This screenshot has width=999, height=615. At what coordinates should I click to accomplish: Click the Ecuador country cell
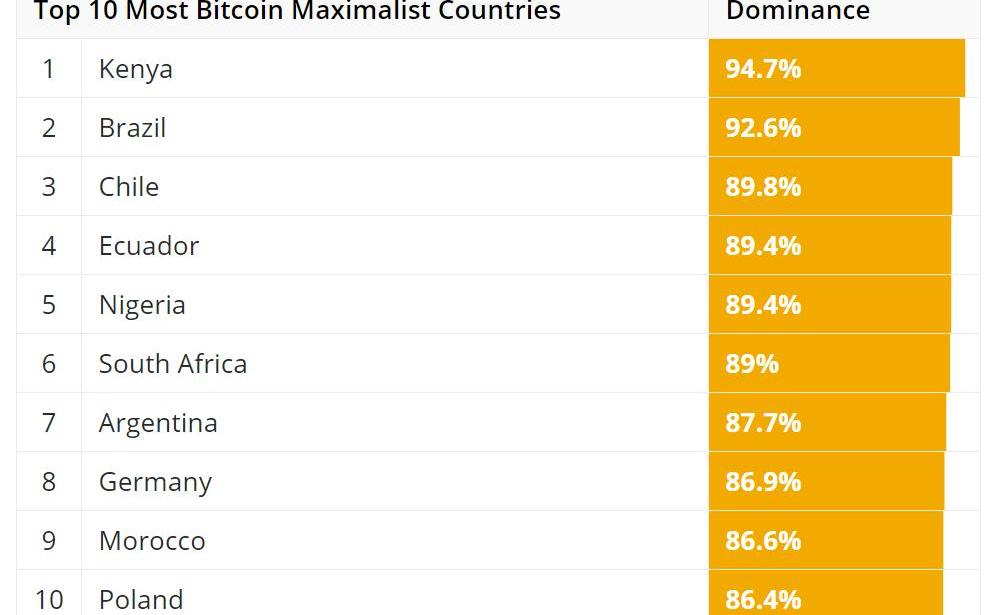point(149,246)
